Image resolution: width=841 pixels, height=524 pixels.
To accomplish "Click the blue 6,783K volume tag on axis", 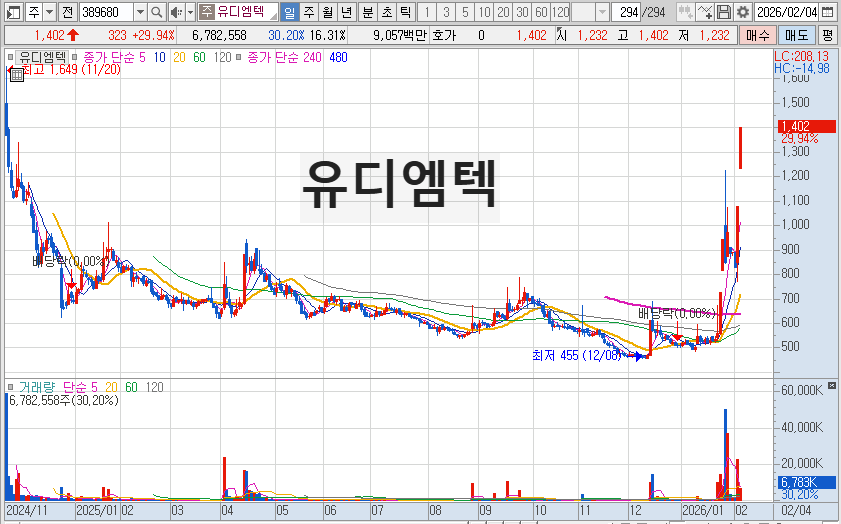I will pyautogui.click(x=807, y=482).
